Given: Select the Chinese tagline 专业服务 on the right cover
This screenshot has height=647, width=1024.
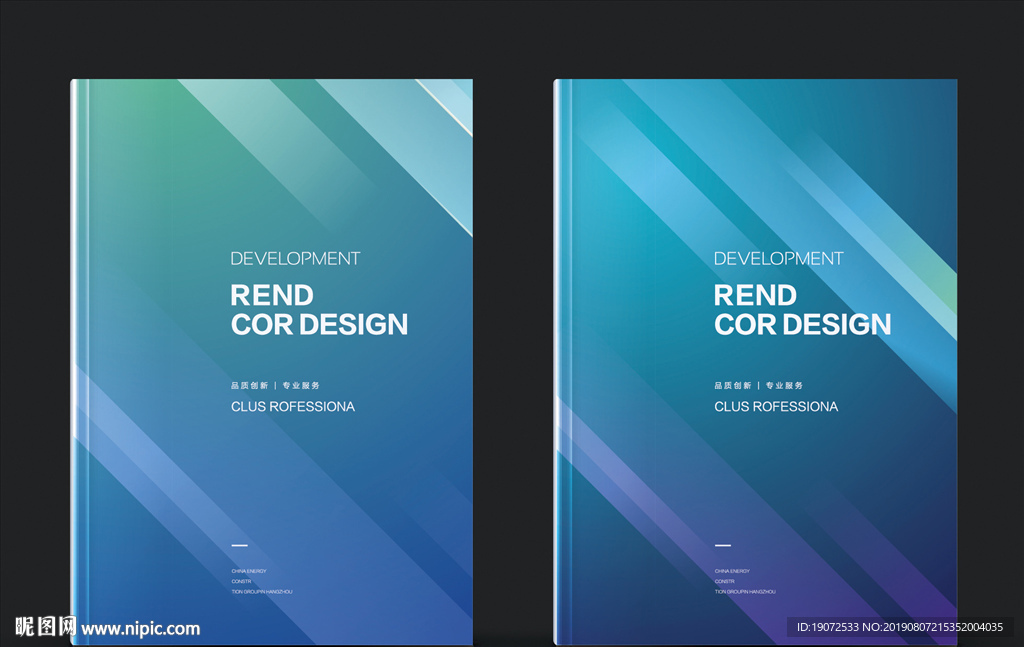Looking at the screenshot, I should coord(784,386).
